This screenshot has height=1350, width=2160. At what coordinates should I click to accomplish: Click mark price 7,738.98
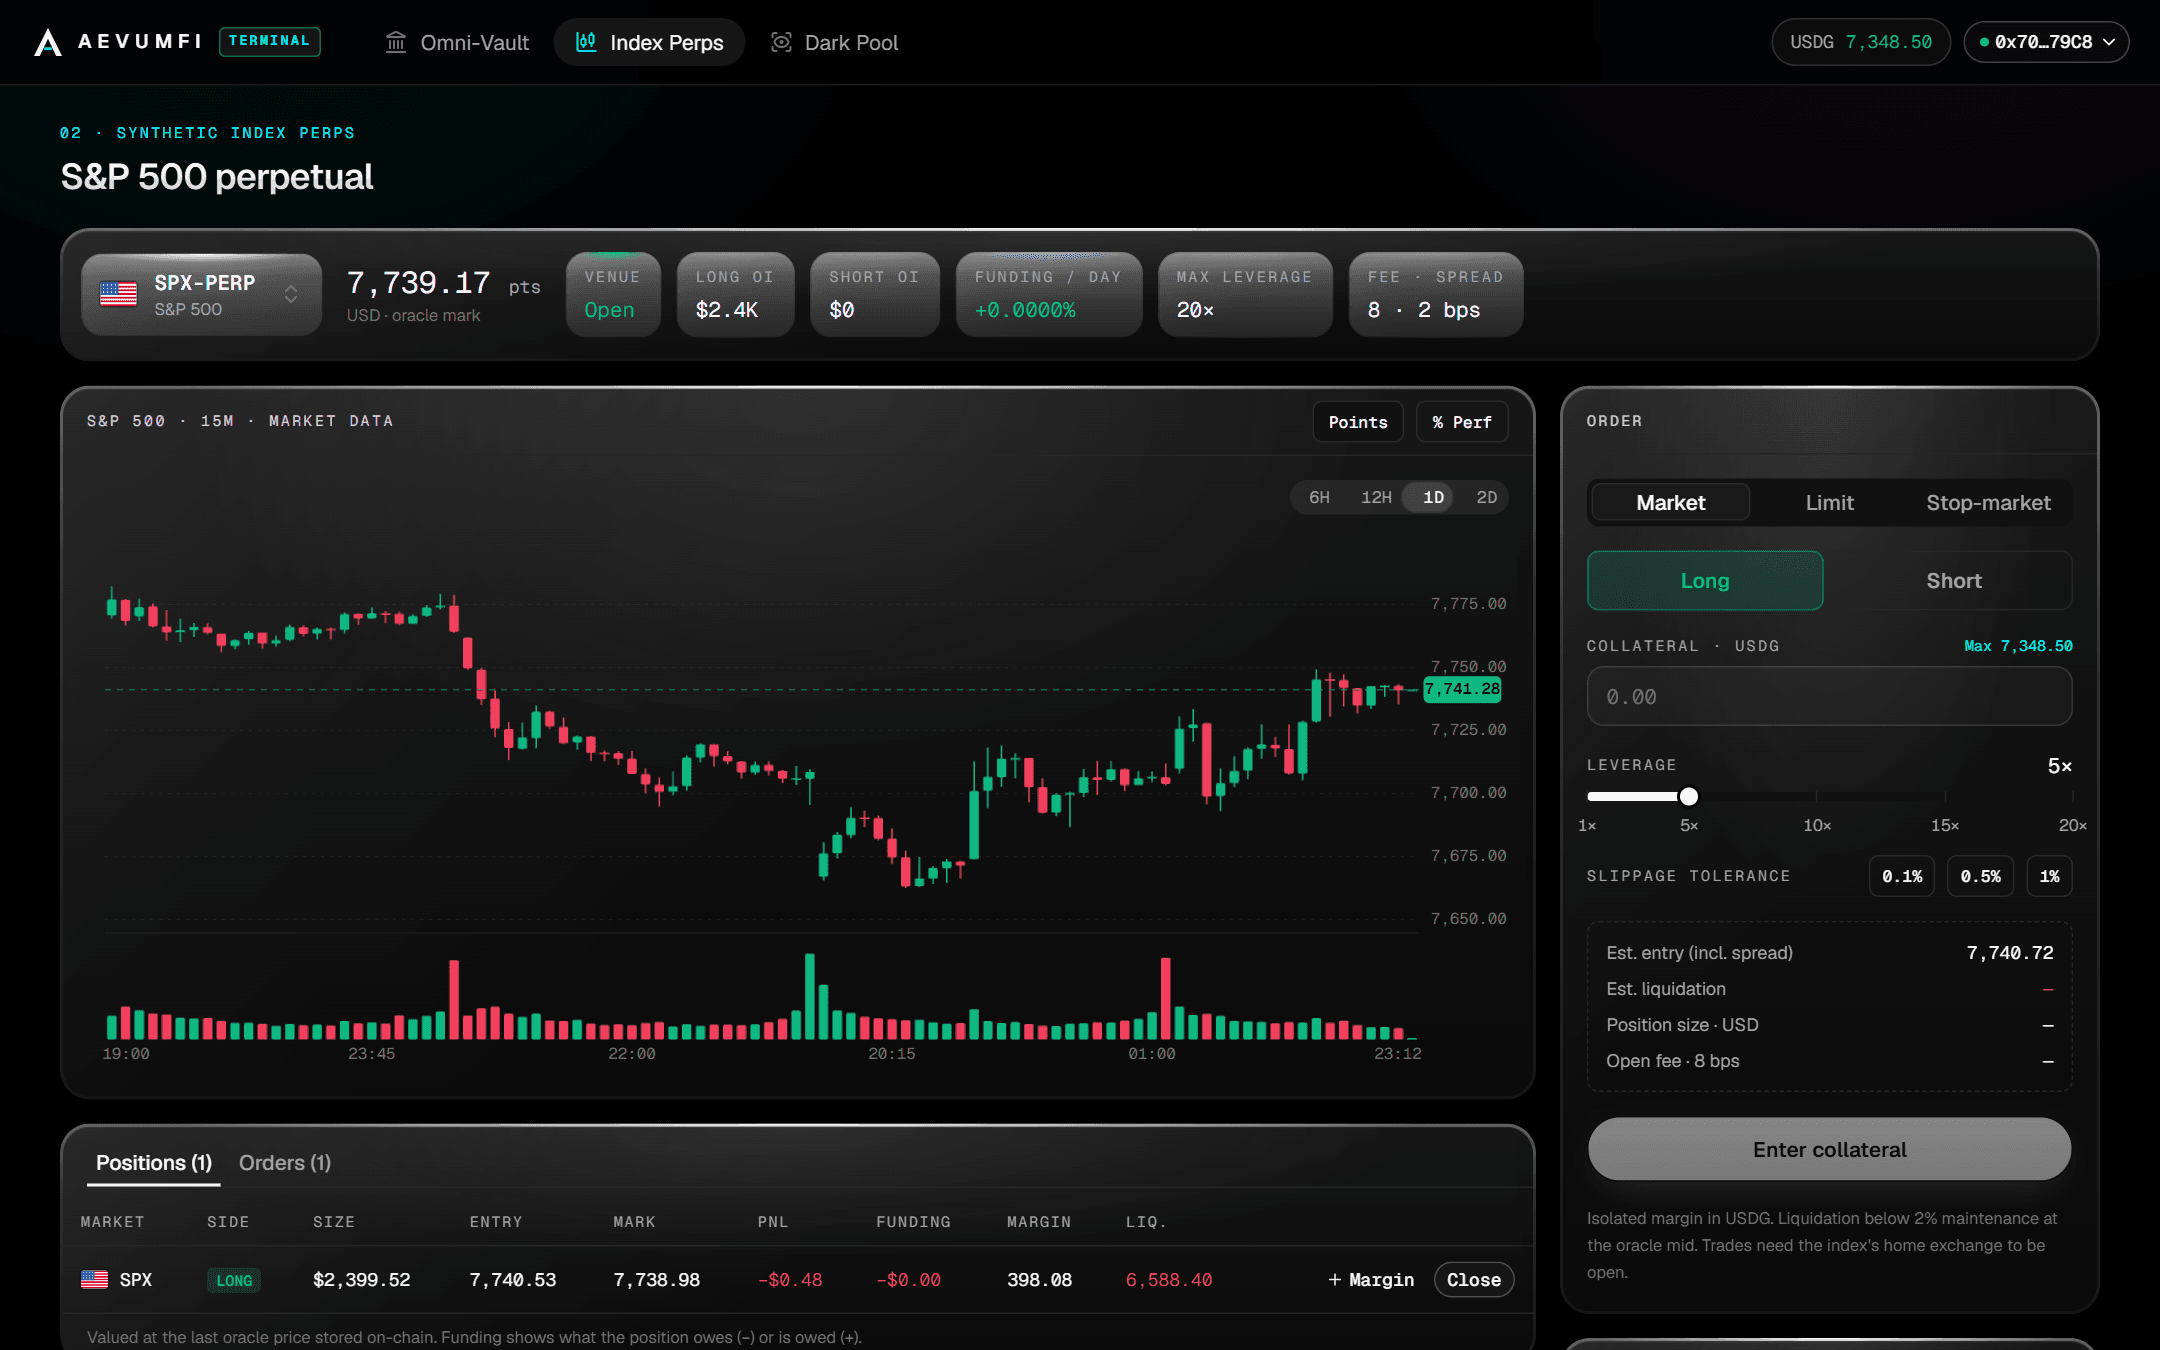[x=656, y=1279]
